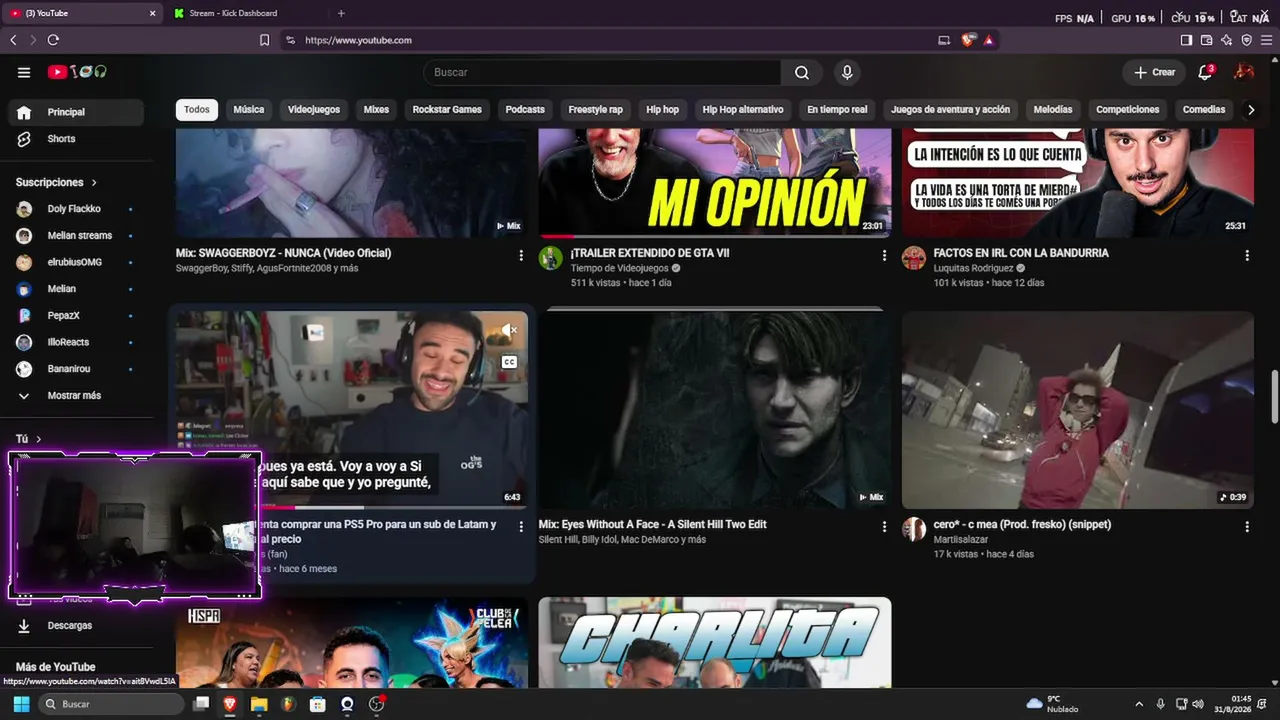Open a new browser tab
The width and height of the screenshot is (1280, 720).
tap(341, 13)
